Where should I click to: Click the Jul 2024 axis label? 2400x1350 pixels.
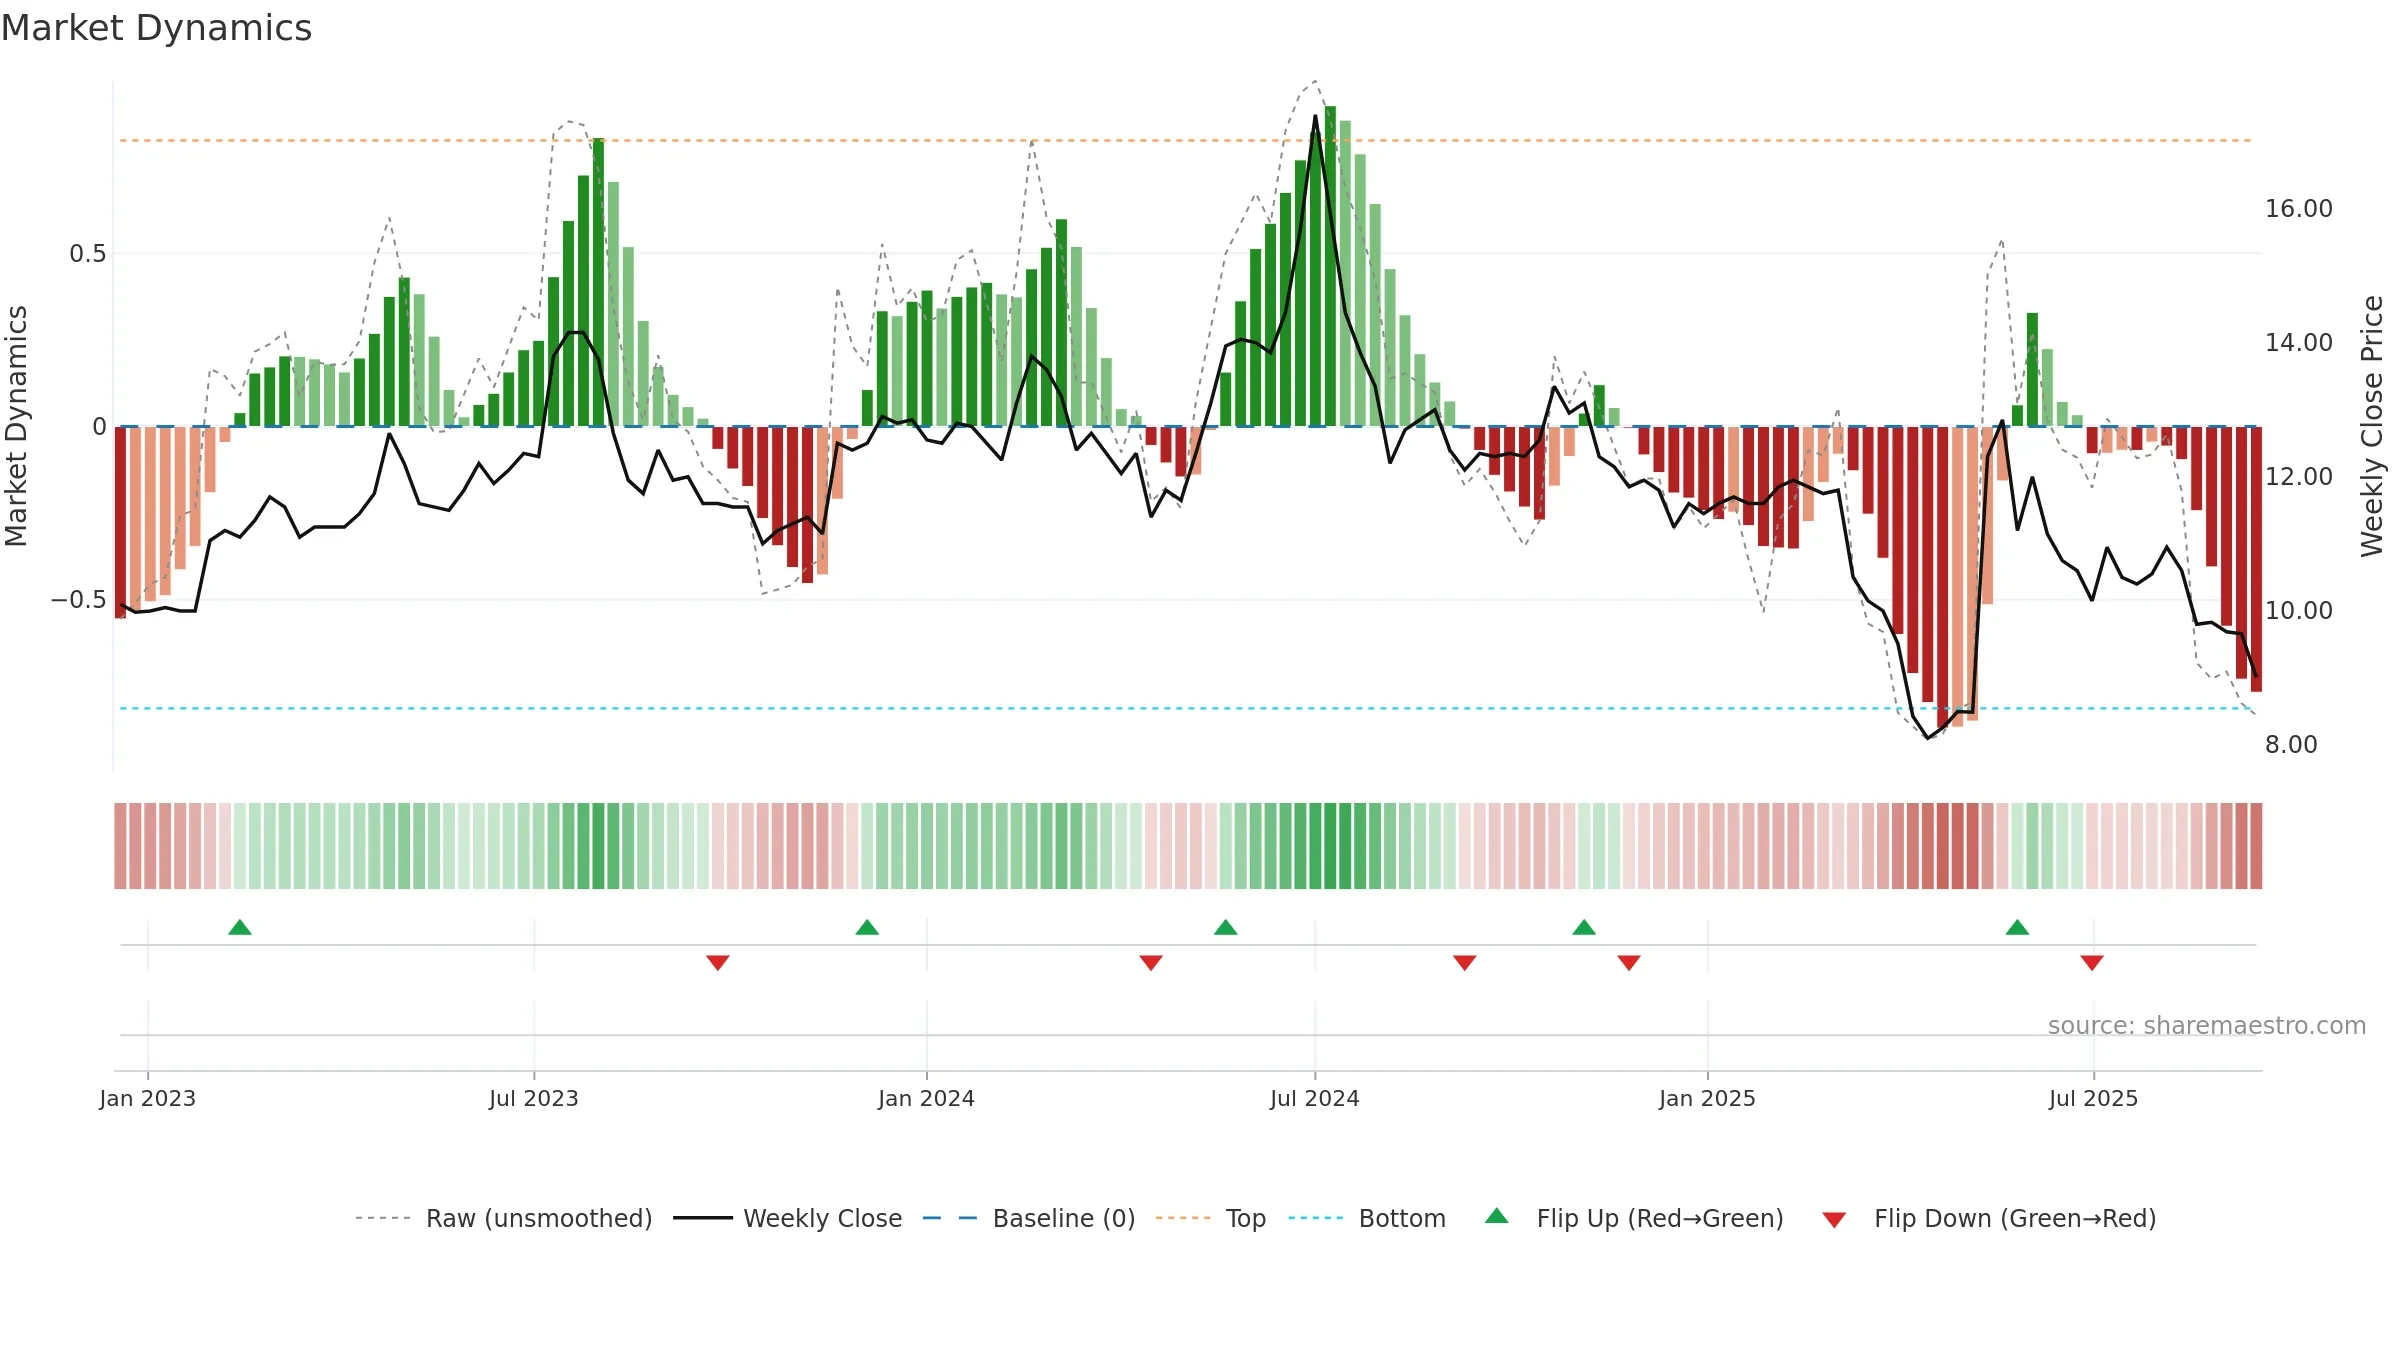pyautogui.click(x=1315, y=1098)
